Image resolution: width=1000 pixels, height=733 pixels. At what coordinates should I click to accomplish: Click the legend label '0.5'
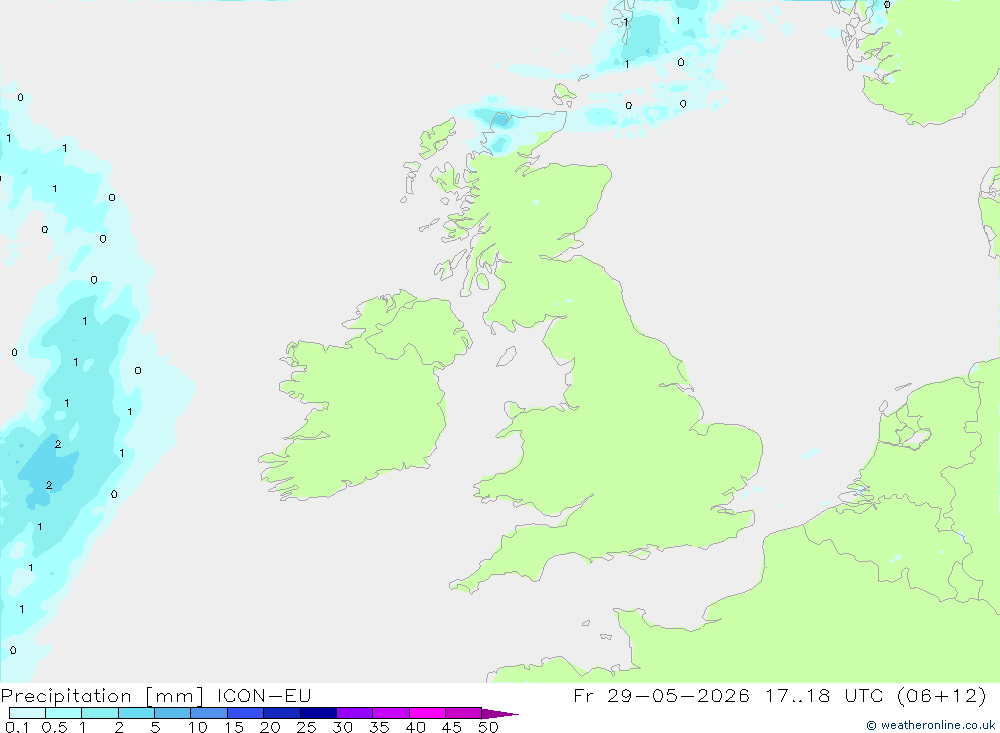pos(54,727)
